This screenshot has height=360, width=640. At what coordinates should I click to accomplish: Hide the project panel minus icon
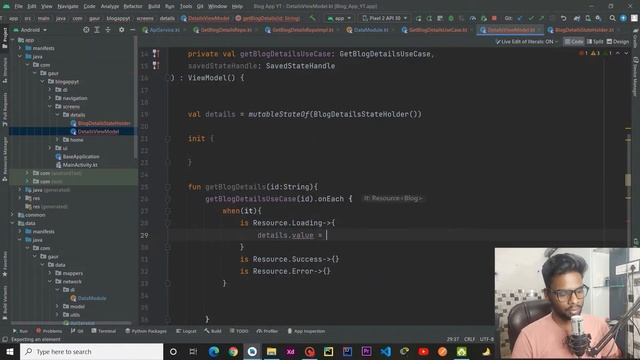[x=133, y=30]
